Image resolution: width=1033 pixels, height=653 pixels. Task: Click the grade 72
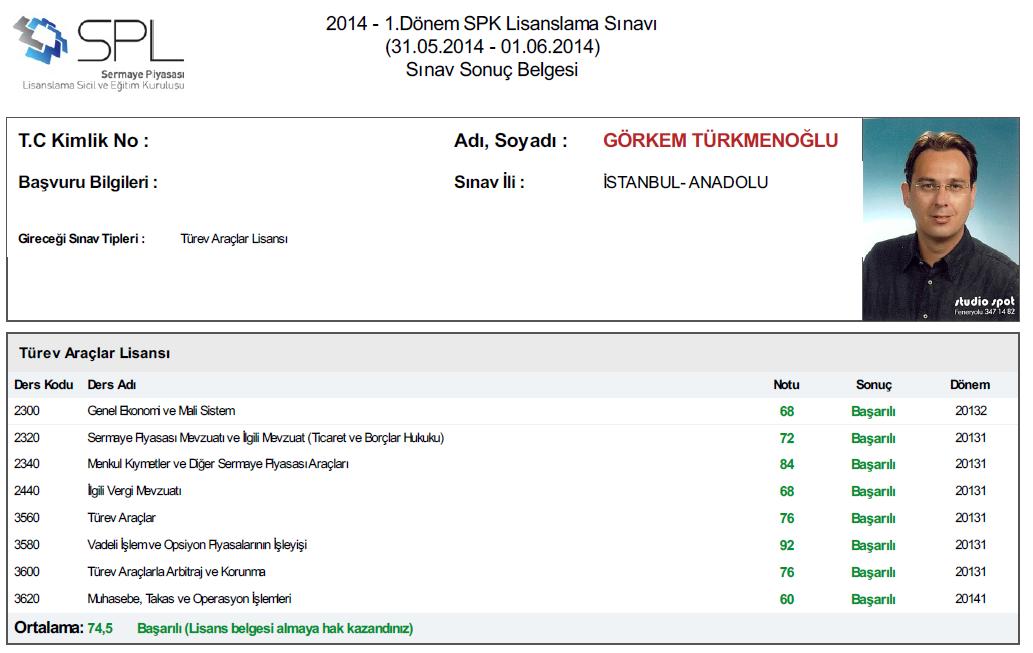click(787, 438)
